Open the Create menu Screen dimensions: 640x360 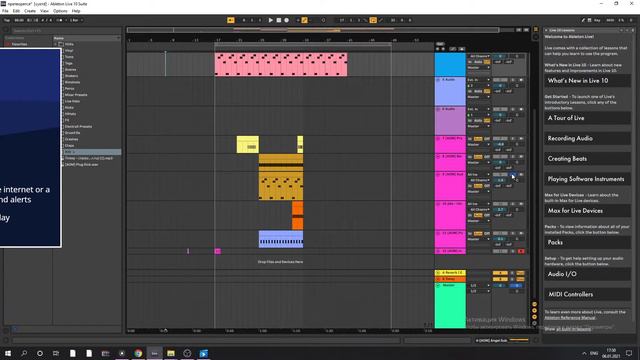coord(30,11)
